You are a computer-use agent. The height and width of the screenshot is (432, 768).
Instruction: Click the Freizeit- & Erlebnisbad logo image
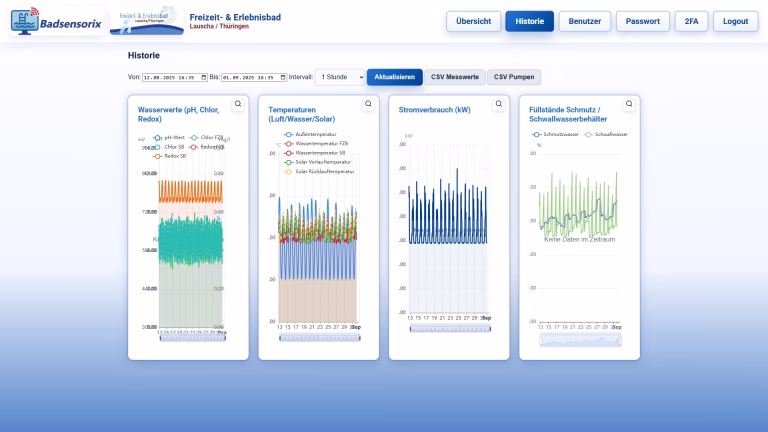coord(146,21)
